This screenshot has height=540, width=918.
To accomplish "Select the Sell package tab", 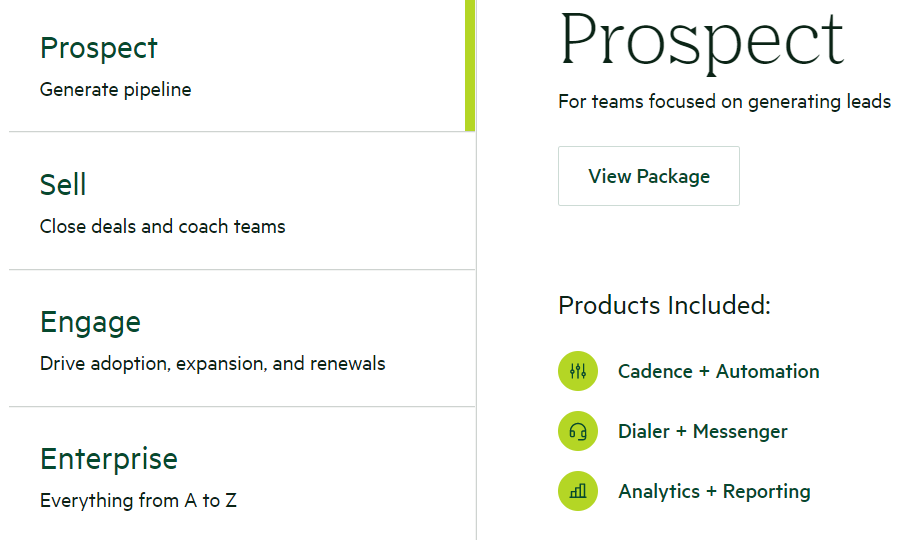I will (242, 201).
